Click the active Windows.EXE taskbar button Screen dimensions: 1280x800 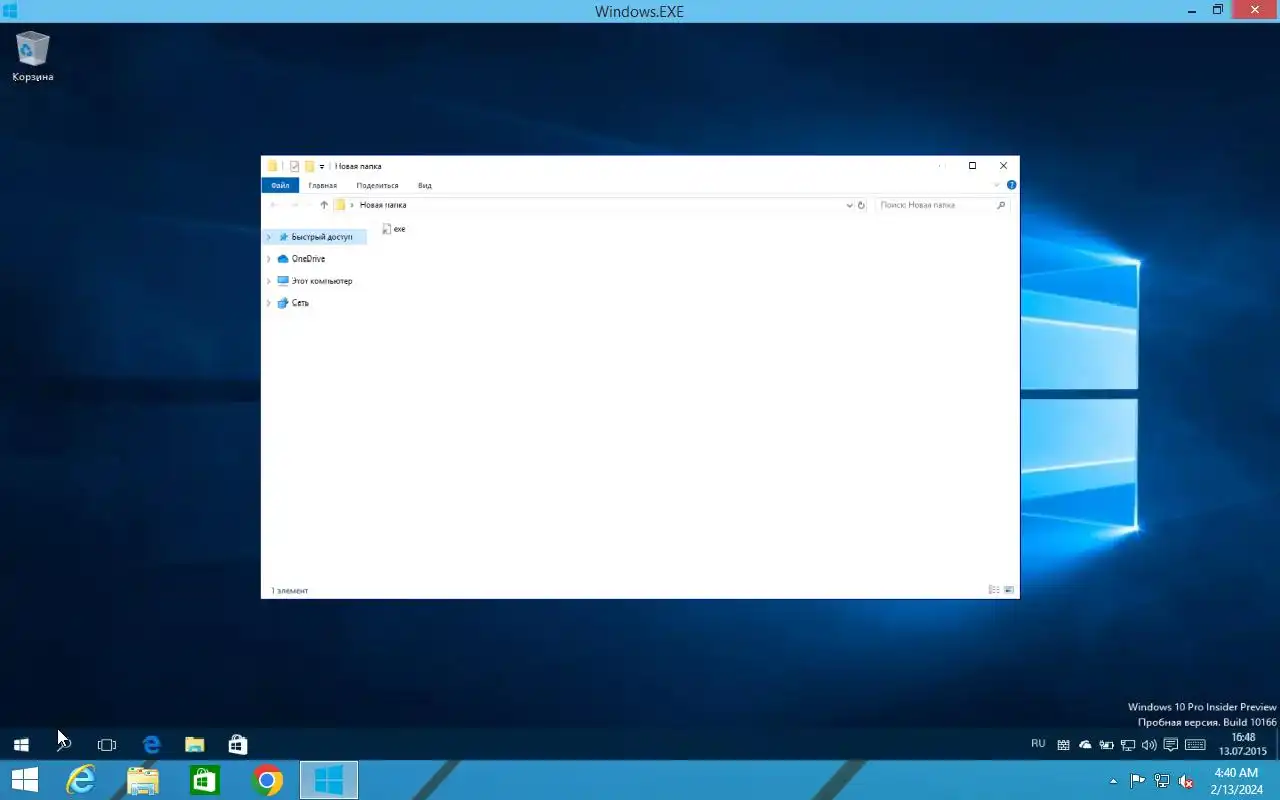tap(329, 780)
